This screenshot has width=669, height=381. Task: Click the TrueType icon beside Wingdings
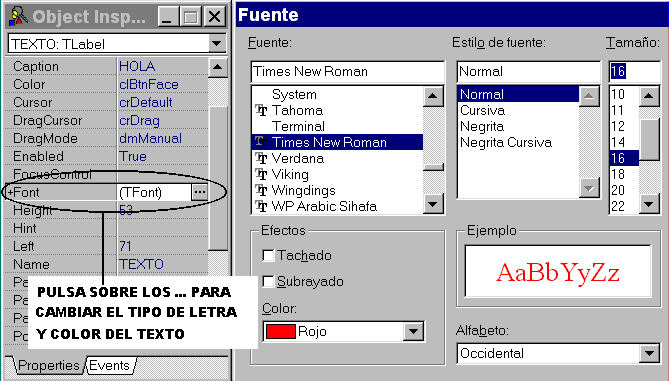click(x=261, y=190)
